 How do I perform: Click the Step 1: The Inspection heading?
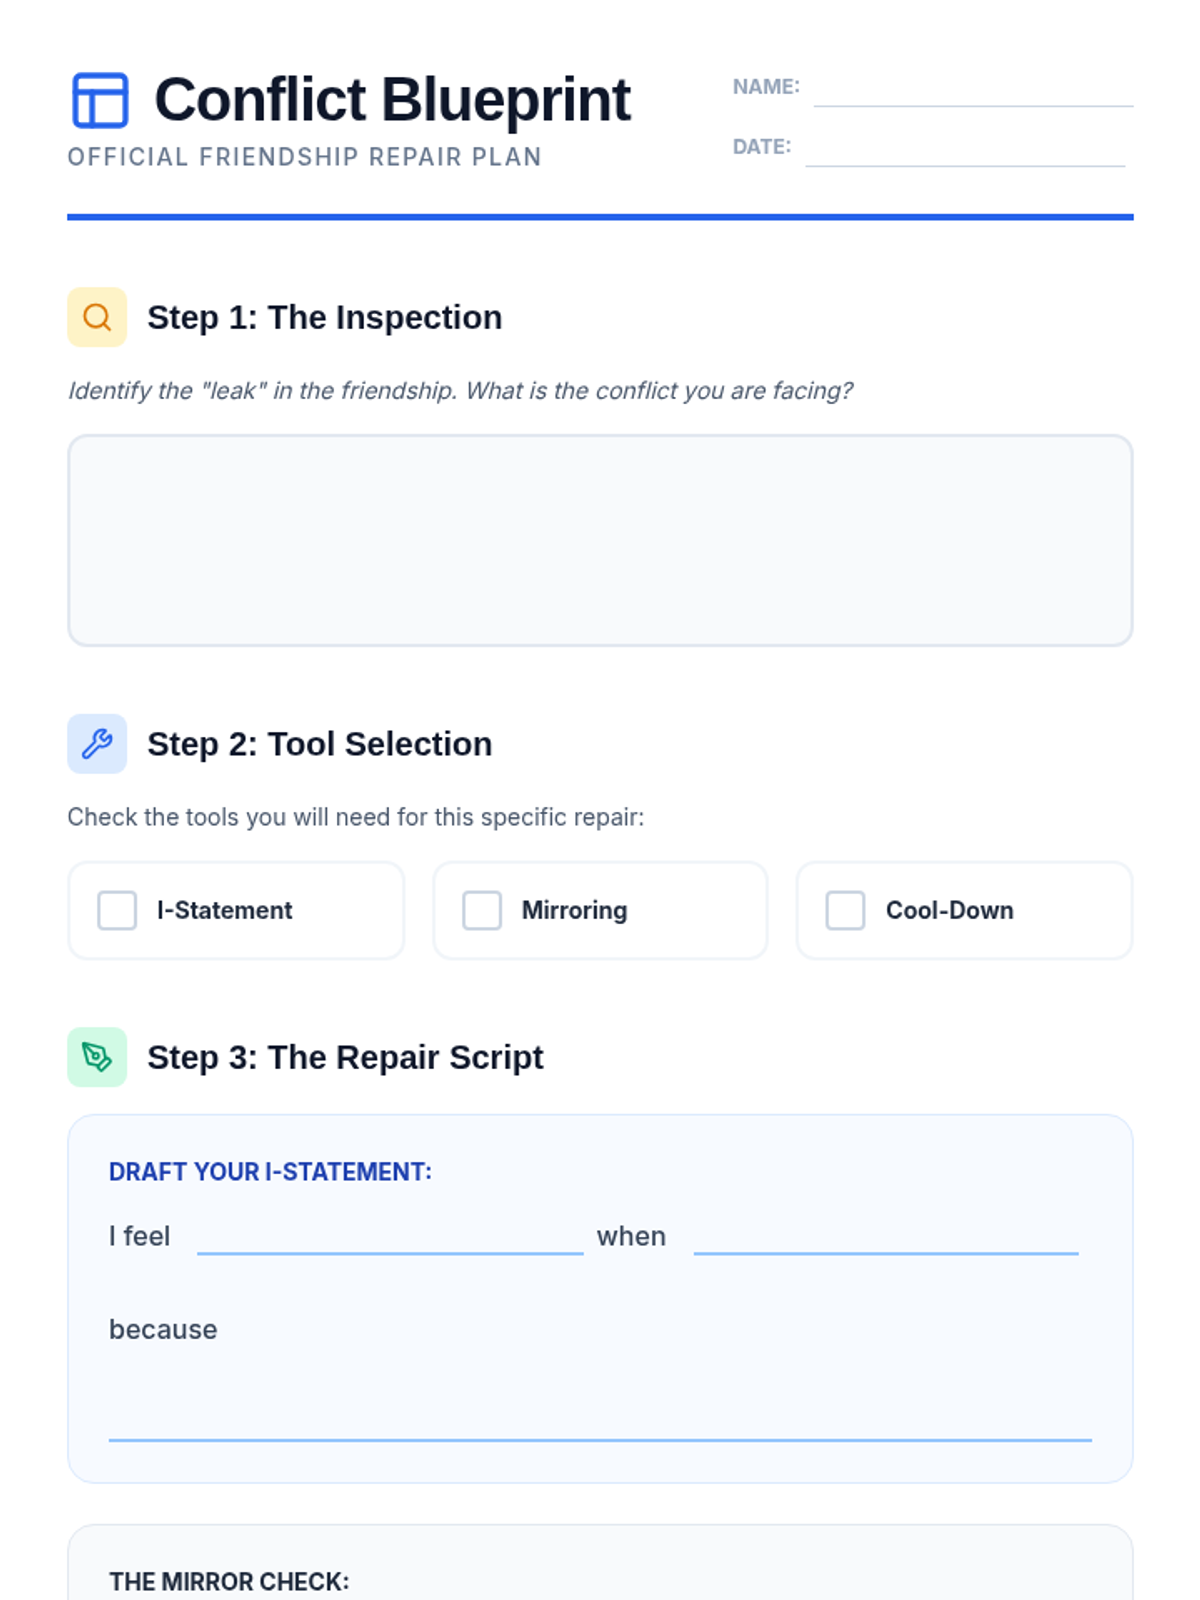(325, 317)
